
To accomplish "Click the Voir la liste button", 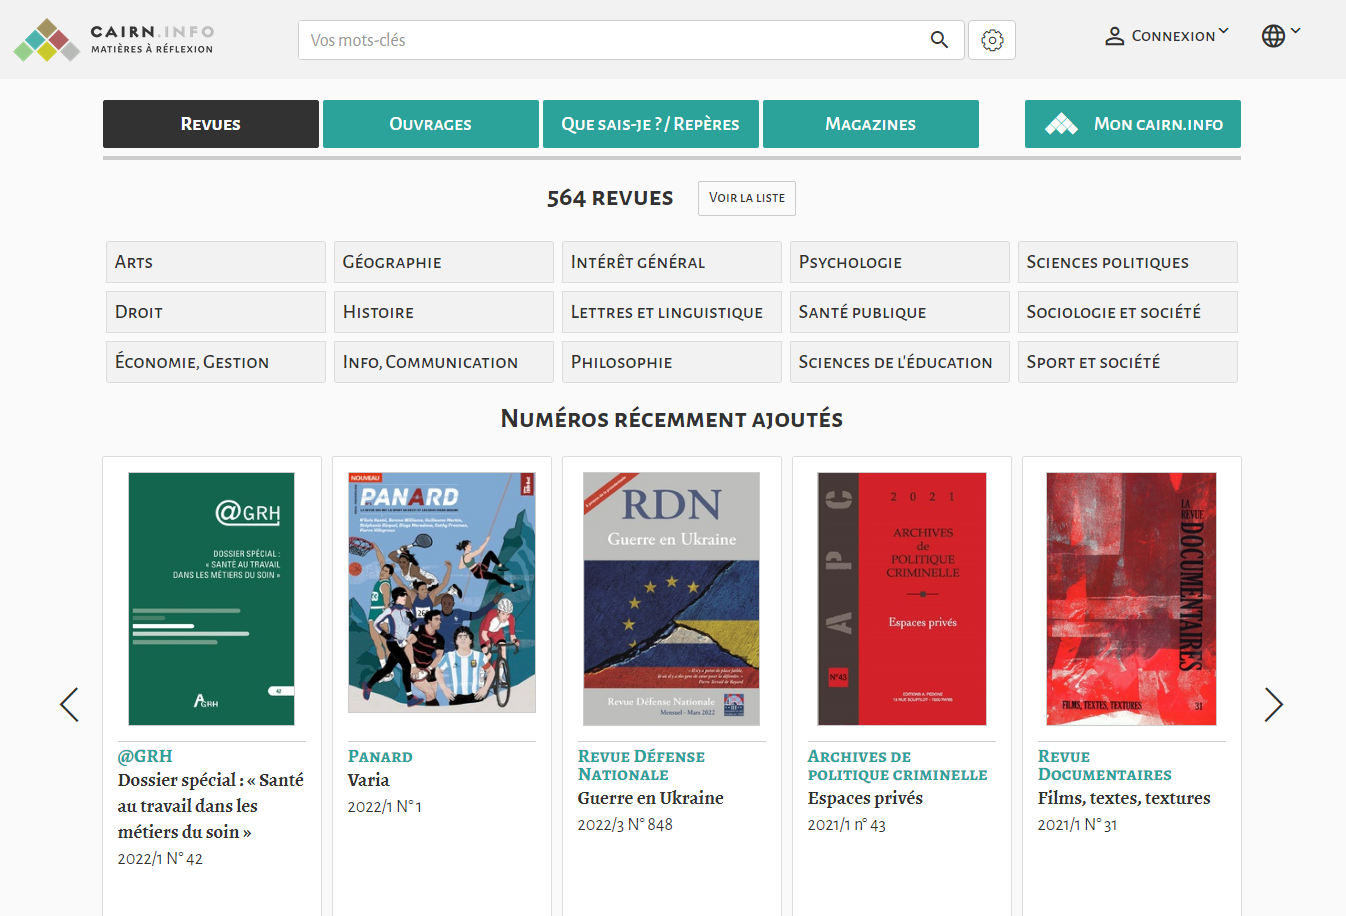I will point(746,198).
